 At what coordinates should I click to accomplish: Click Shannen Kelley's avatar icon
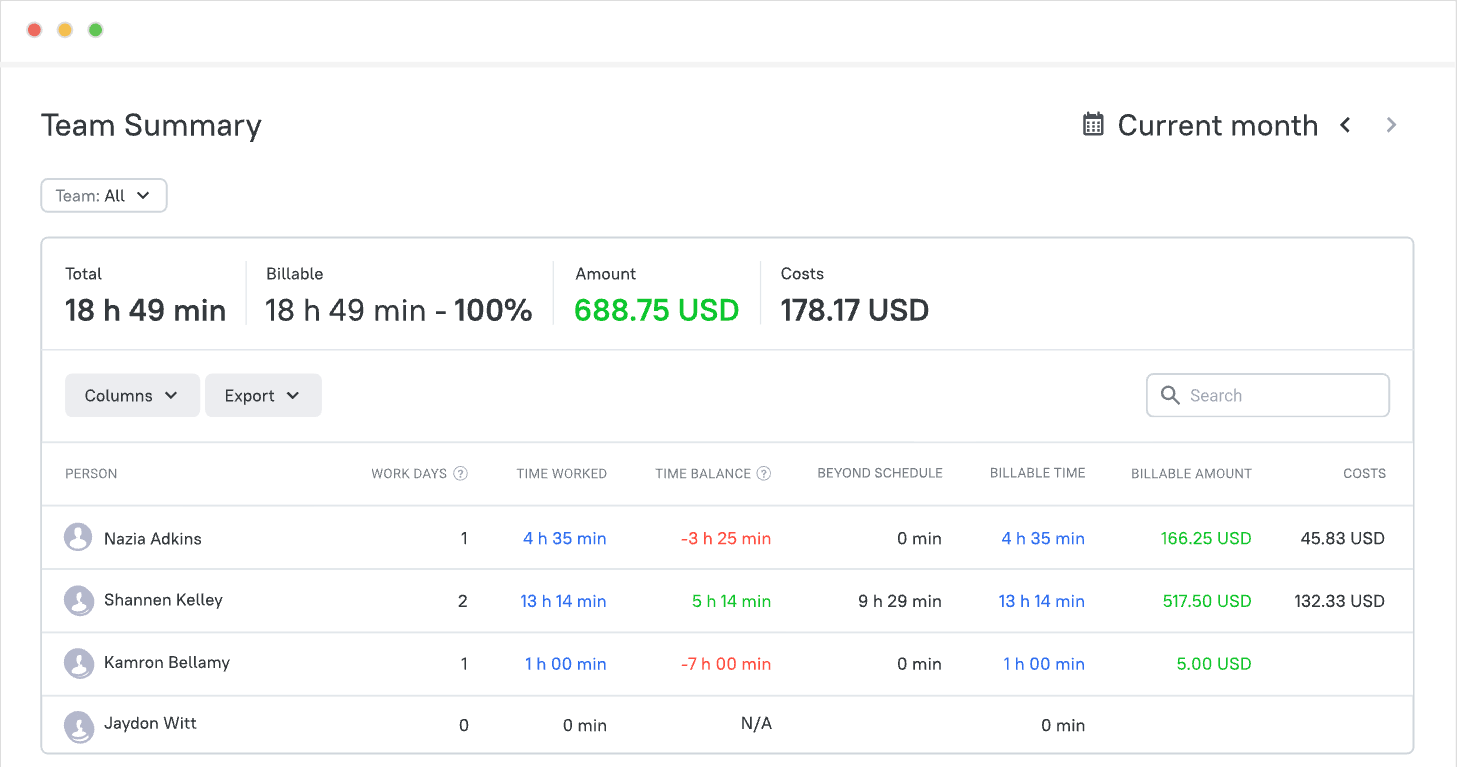point(79,601)
